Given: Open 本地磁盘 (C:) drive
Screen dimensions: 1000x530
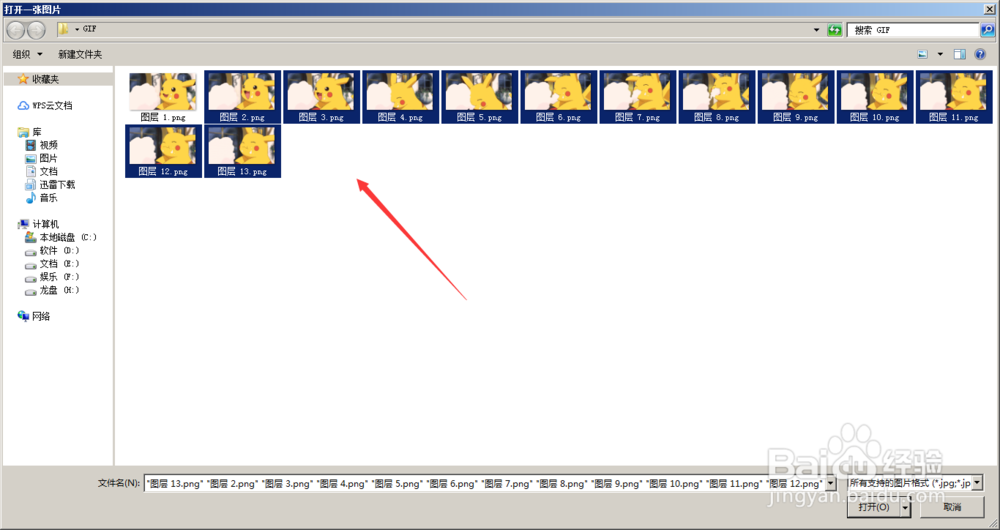Looking at the screenshot, I should click(61, 237).
